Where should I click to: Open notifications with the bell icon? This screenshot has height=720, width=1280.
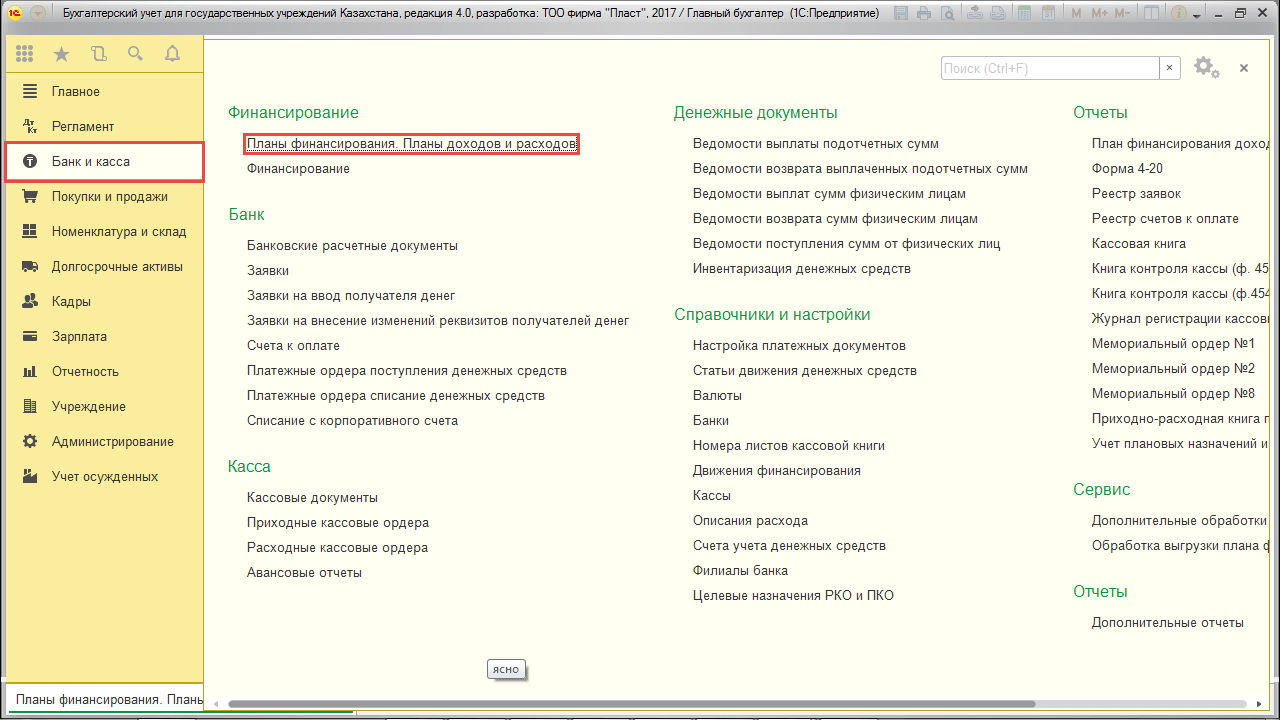(x=172, y=54)
